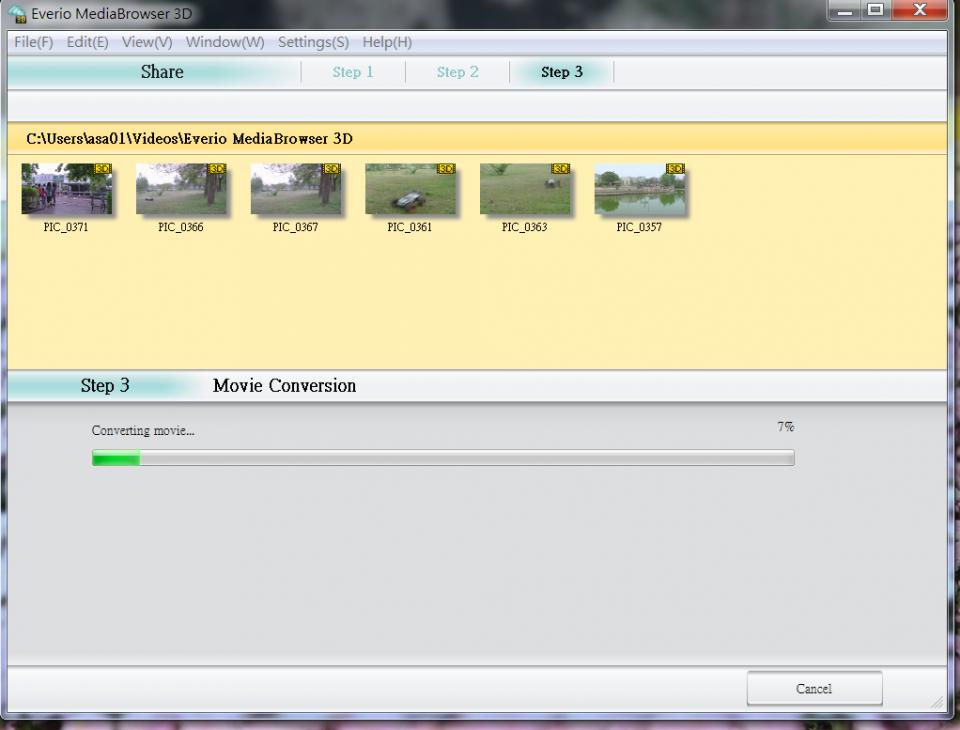Screen dimensions: 960x730
Task: Click the 3D badge on PIC_0361
Action: pos(446,168)
